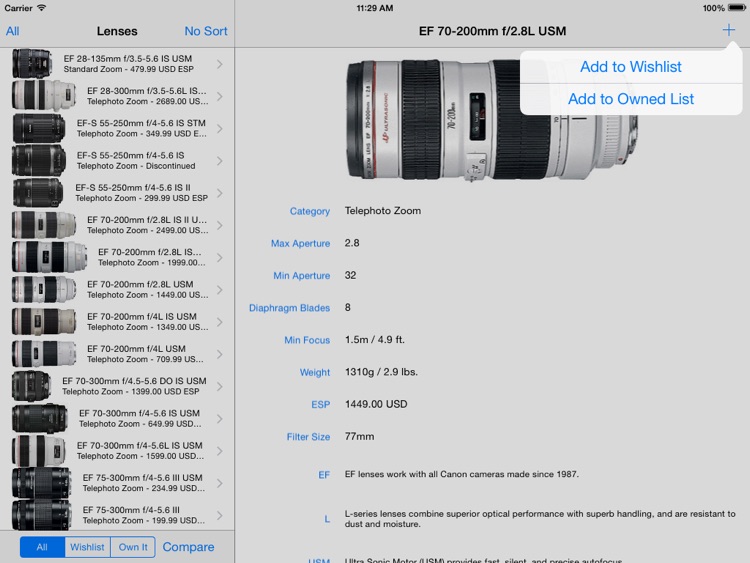Tap the Max Aperture label
Image resolution: width=750 pixels, height=563 pixels.
pos(300,243)
